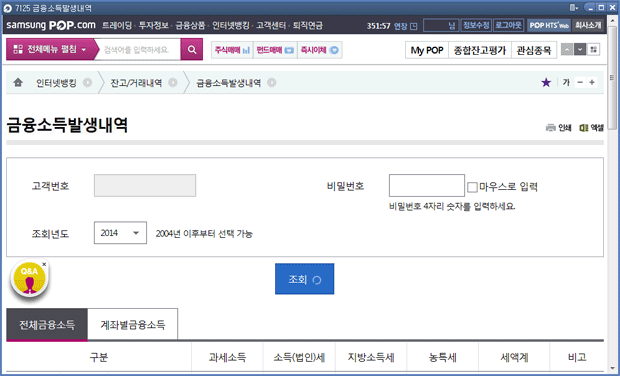This screenshot has width=620, height=376.
Task: Click the samsung POP.com logo
Action: (51, 25)
